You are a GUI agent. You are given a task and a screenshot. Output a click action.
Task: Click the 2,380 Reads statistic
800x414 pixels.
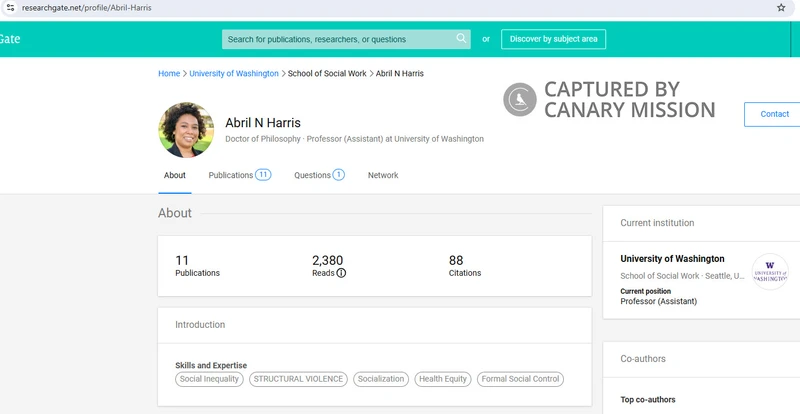click(329, 266)
